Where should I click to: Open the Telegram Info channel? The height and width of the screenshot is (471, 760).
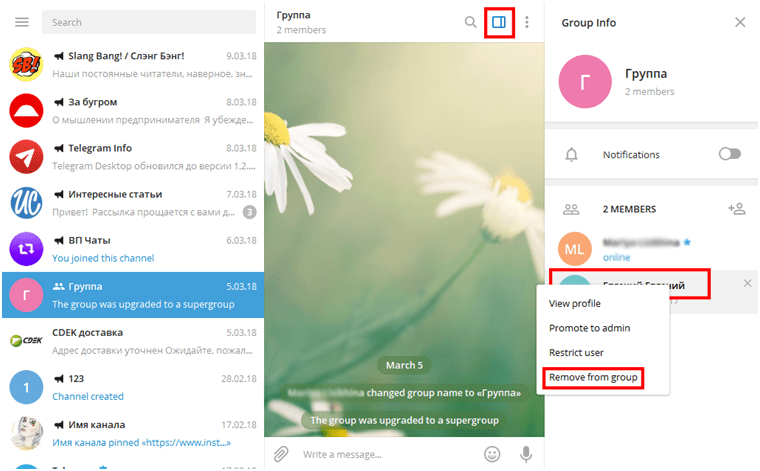click(x=133, y=157)
